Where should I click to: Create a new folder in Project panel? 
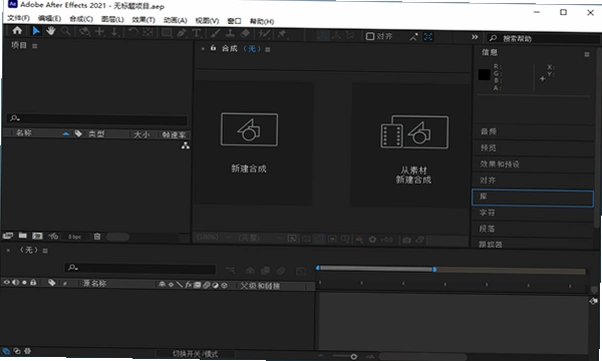pos(23,235)
